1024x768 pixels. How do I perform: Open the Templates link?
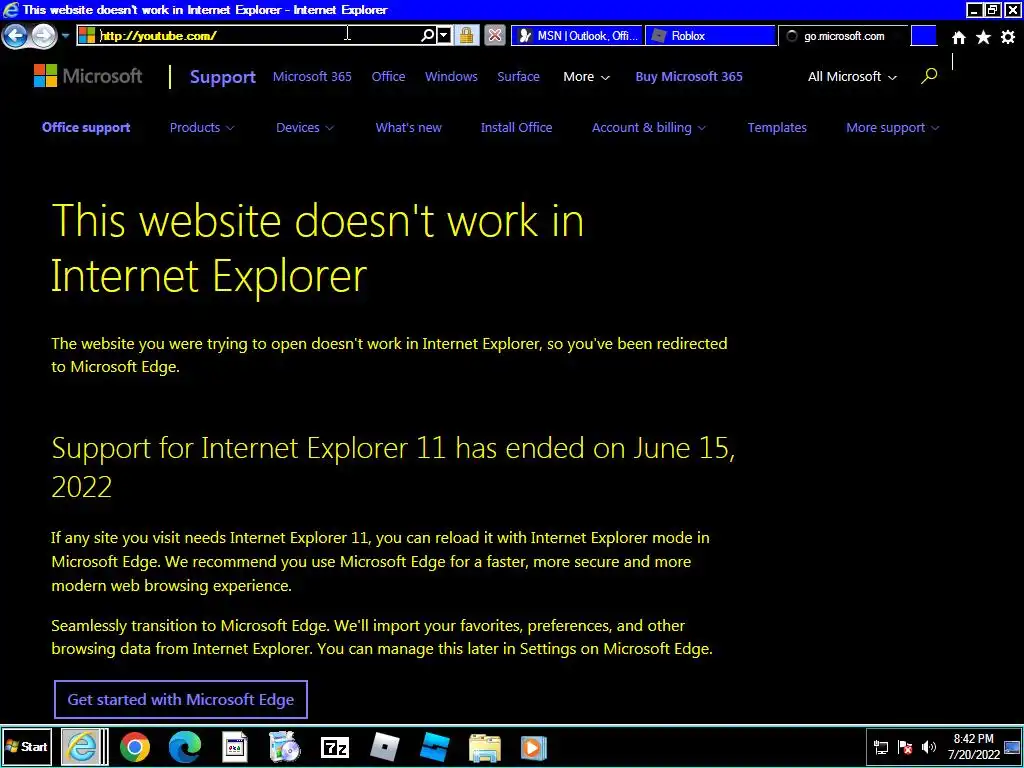pos(777,127)
